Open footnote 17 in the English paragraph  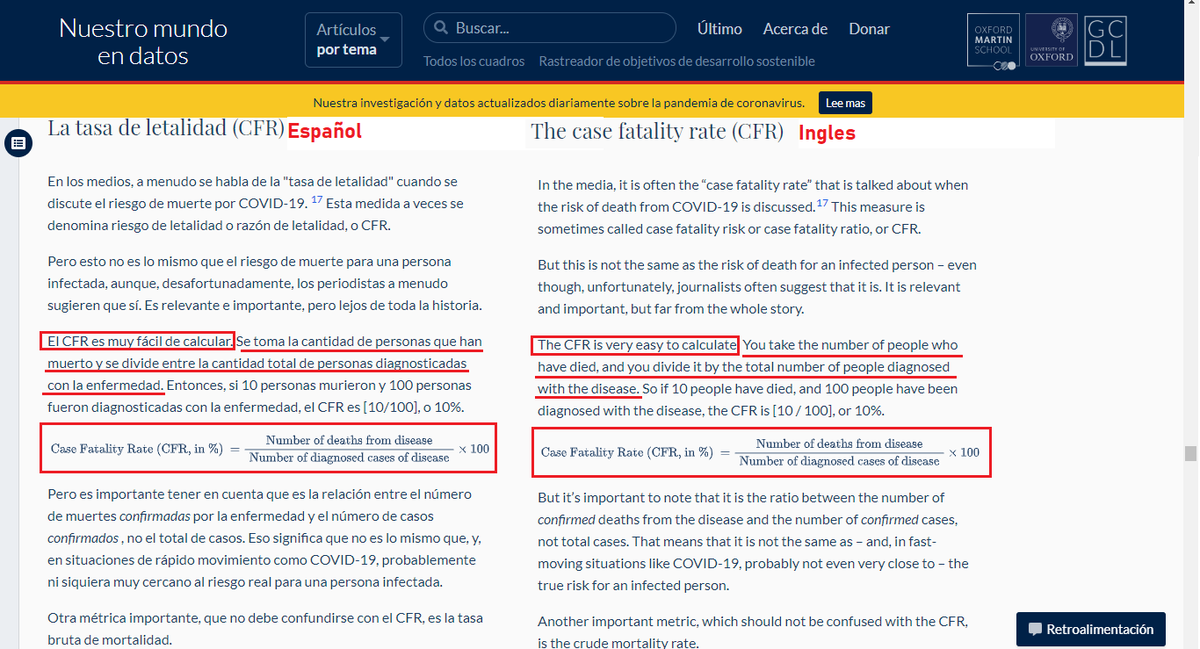(822, 204)
